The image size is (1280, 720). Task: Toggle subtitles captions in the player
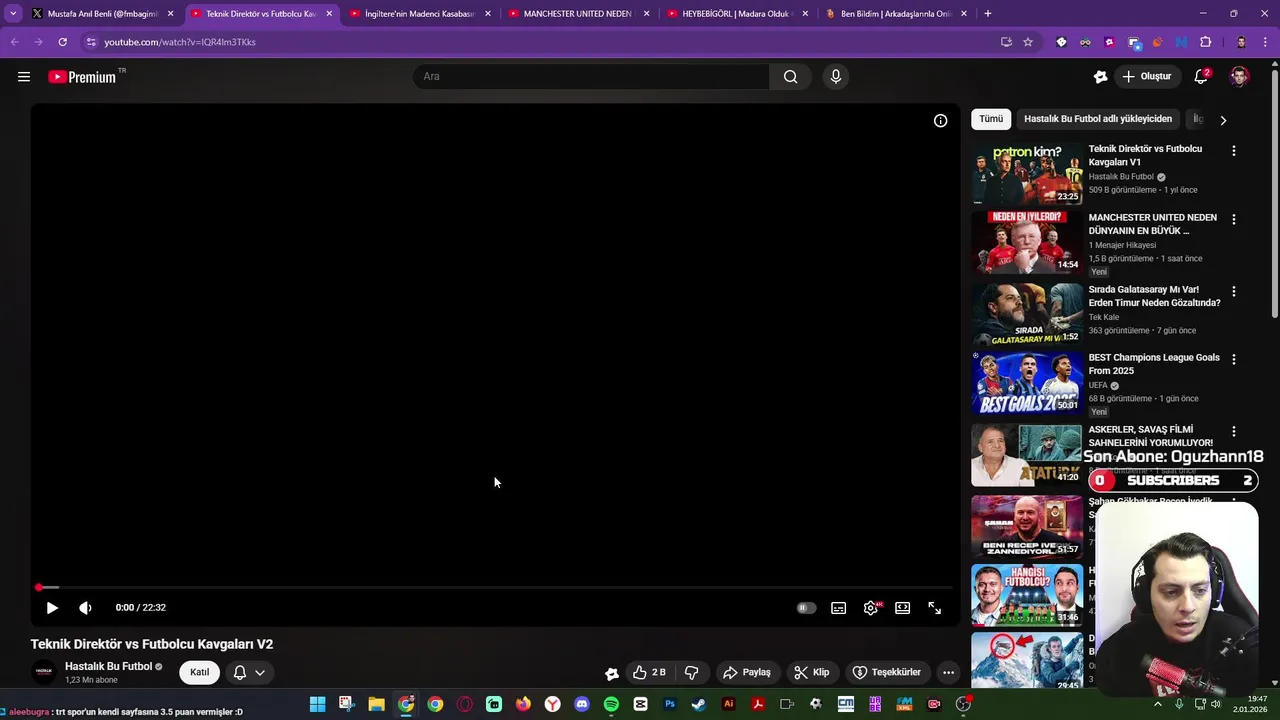click(838, 608)
